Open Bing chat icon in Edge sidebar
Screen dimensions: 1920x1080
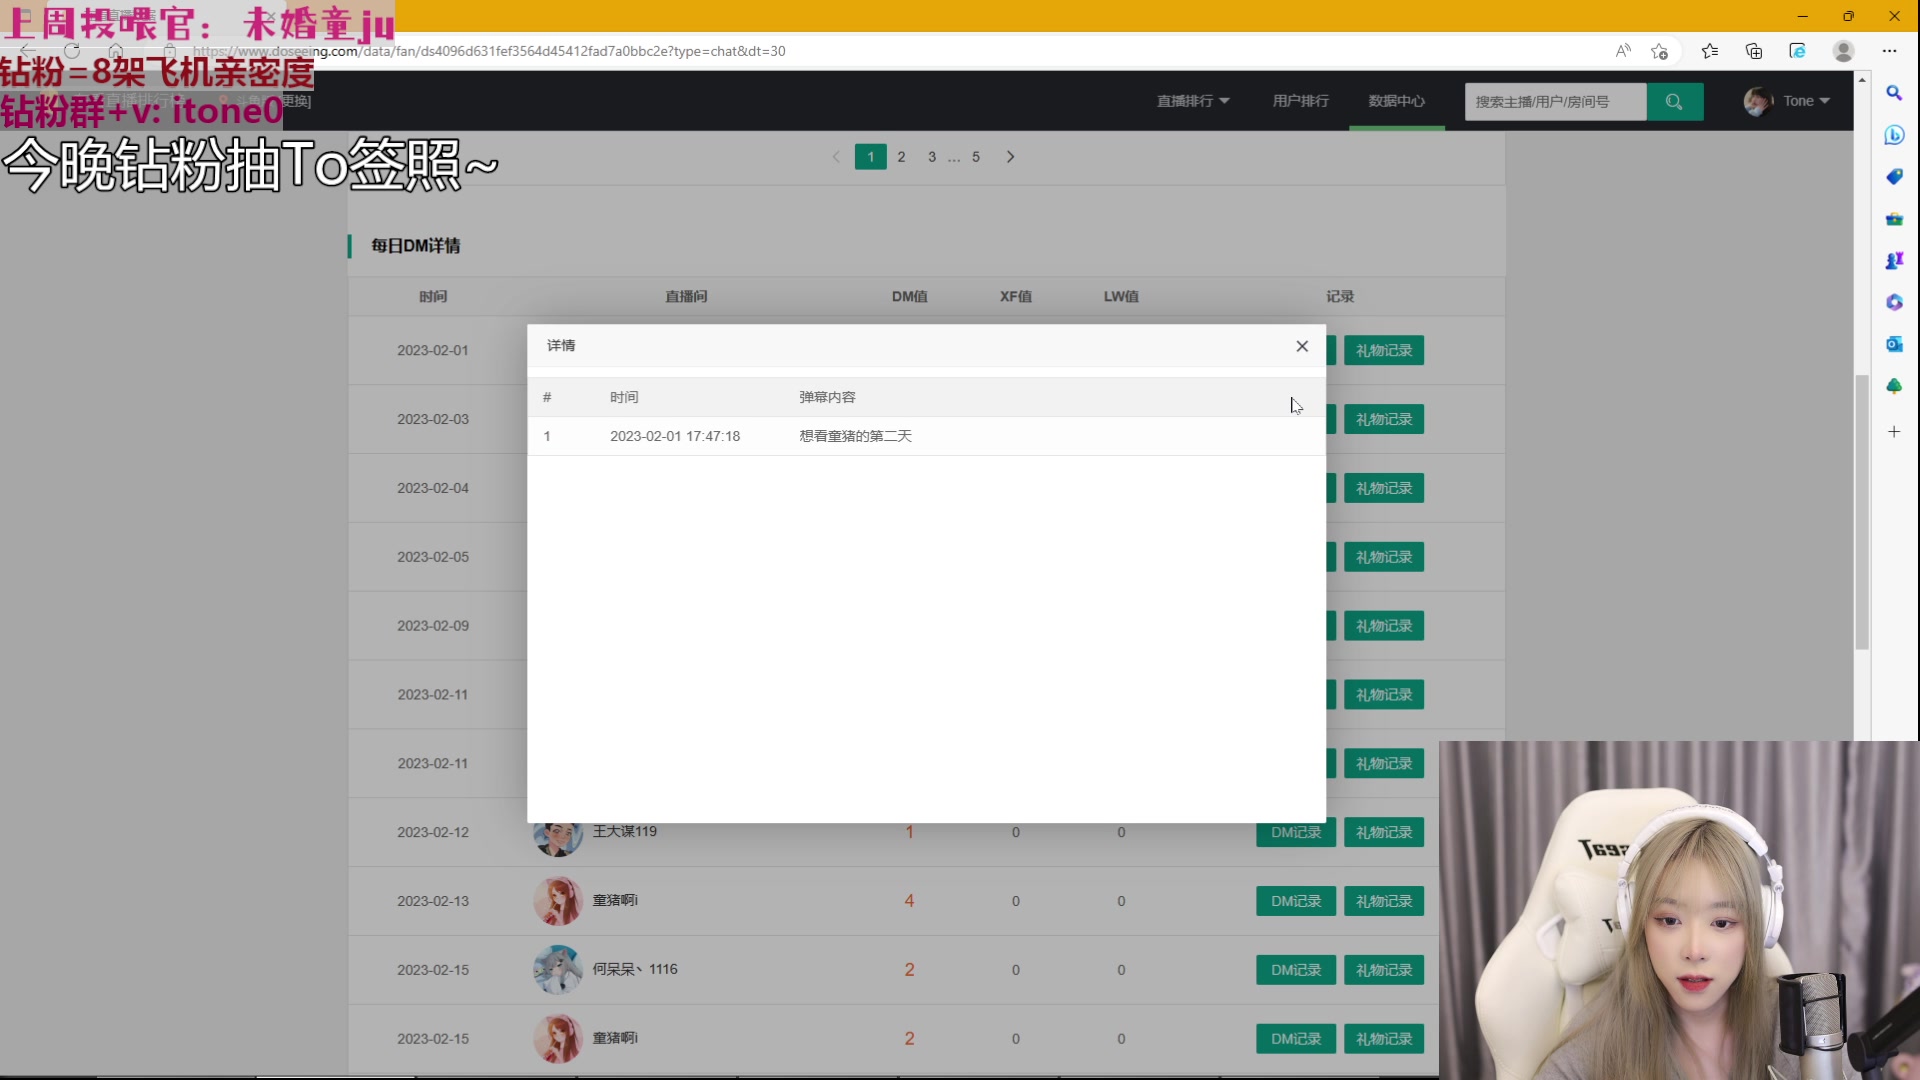1894,135
